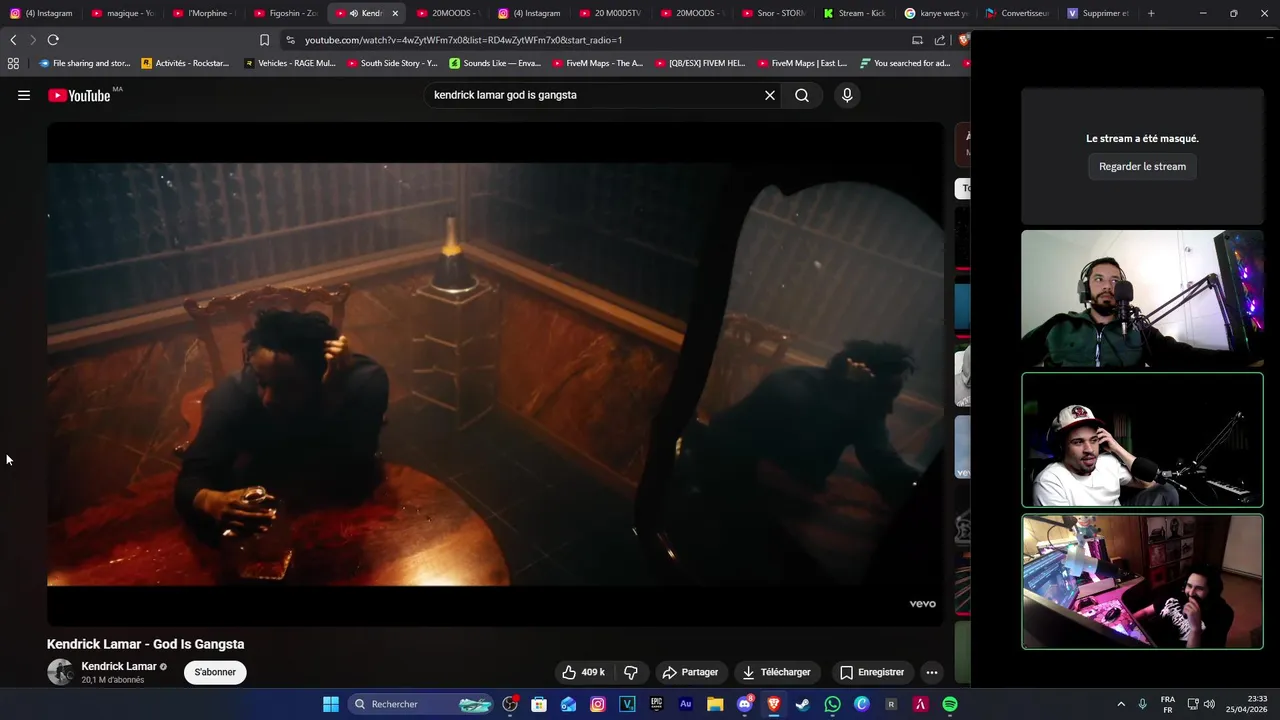This screenshot has width=1280, height=720.
Task: Switch to the l'Morphine tab
Action: (204, 13)
